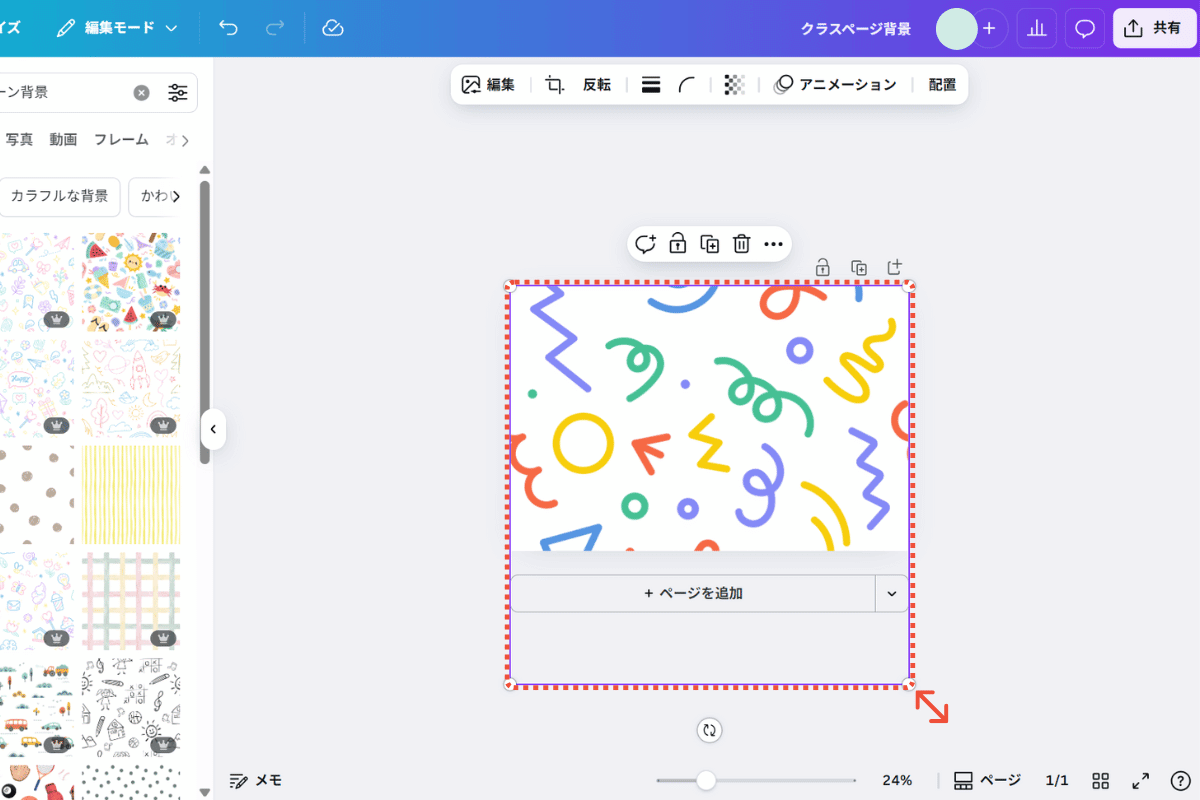Click 配置 position button
This screenshot has height=800, width=1200.
coord(942,85)
